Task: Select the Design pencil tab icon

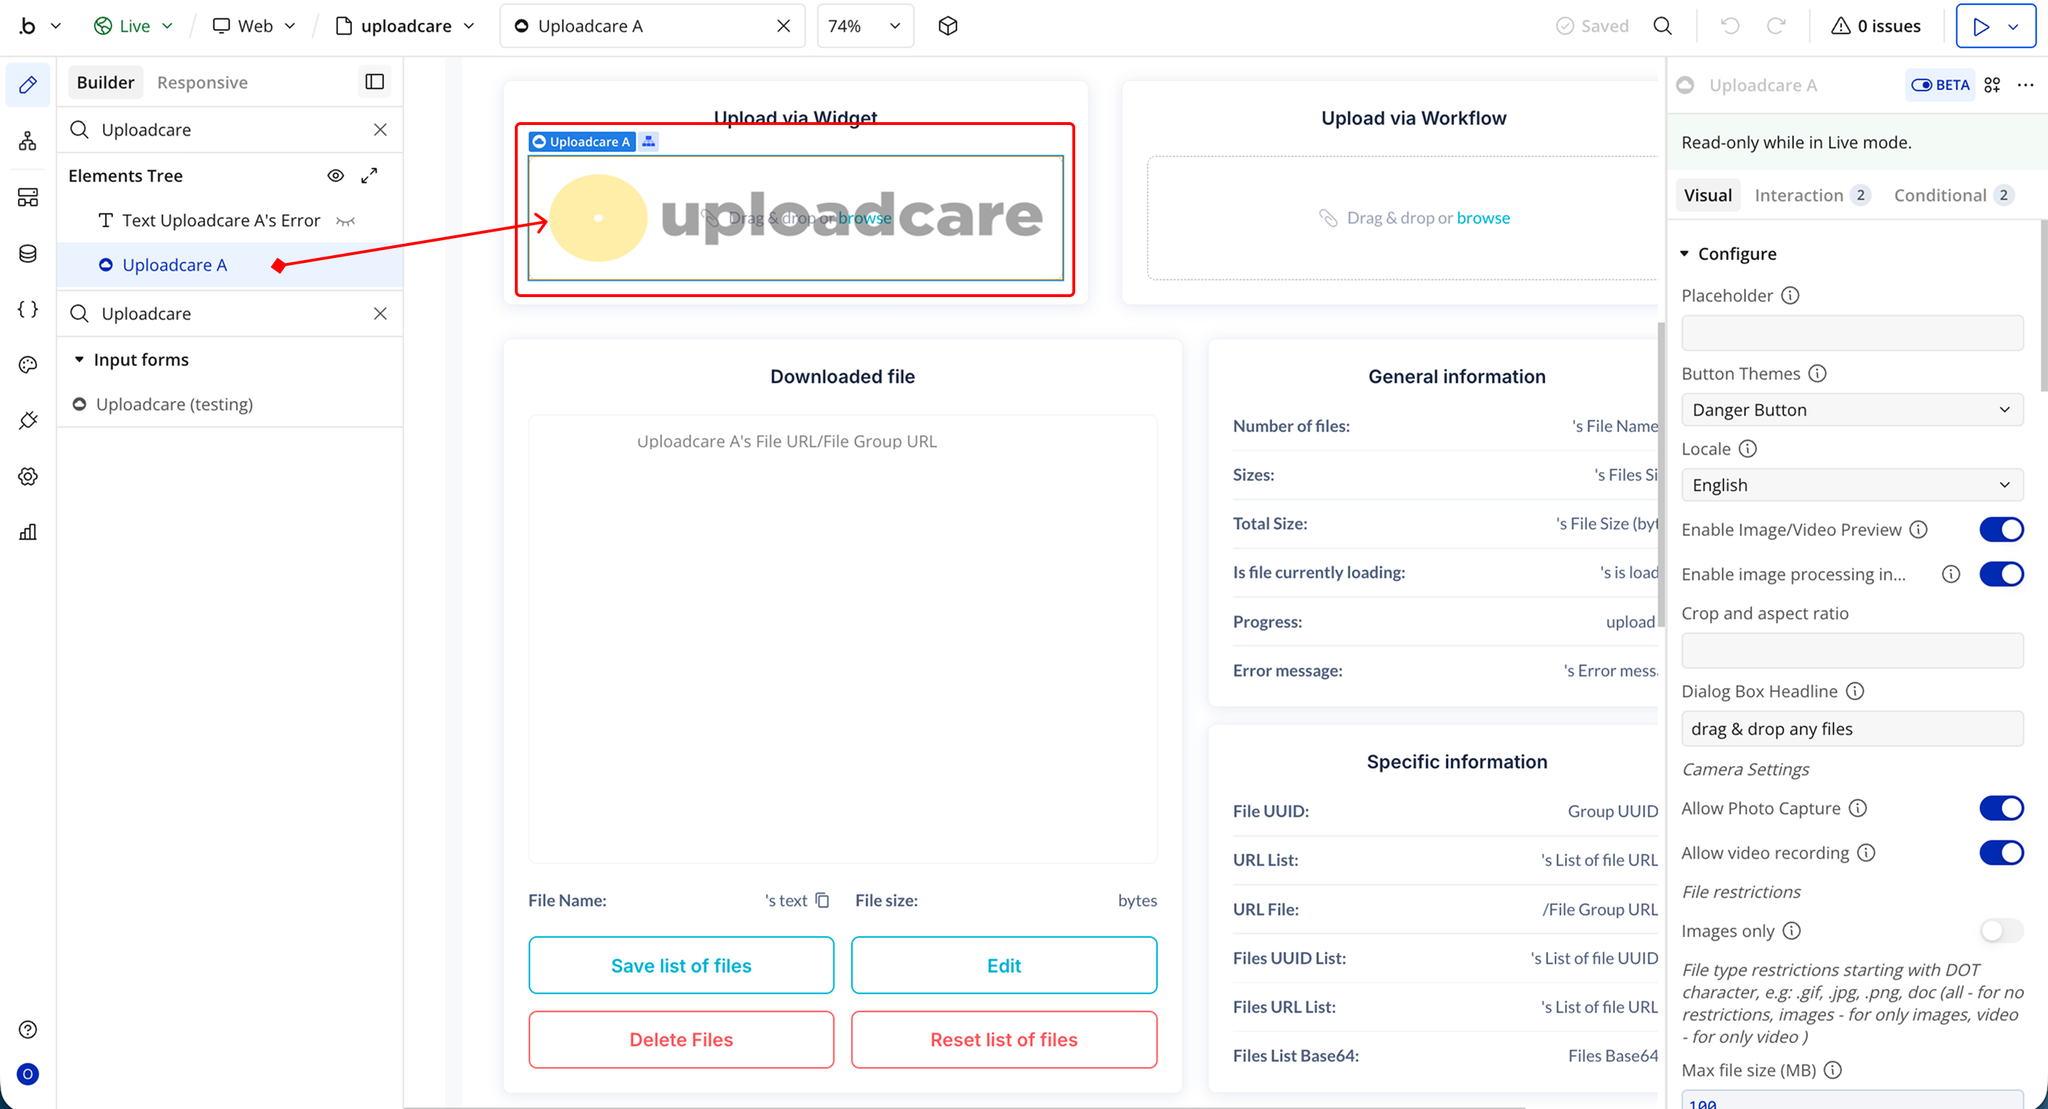Action: (x=28, y=85)
